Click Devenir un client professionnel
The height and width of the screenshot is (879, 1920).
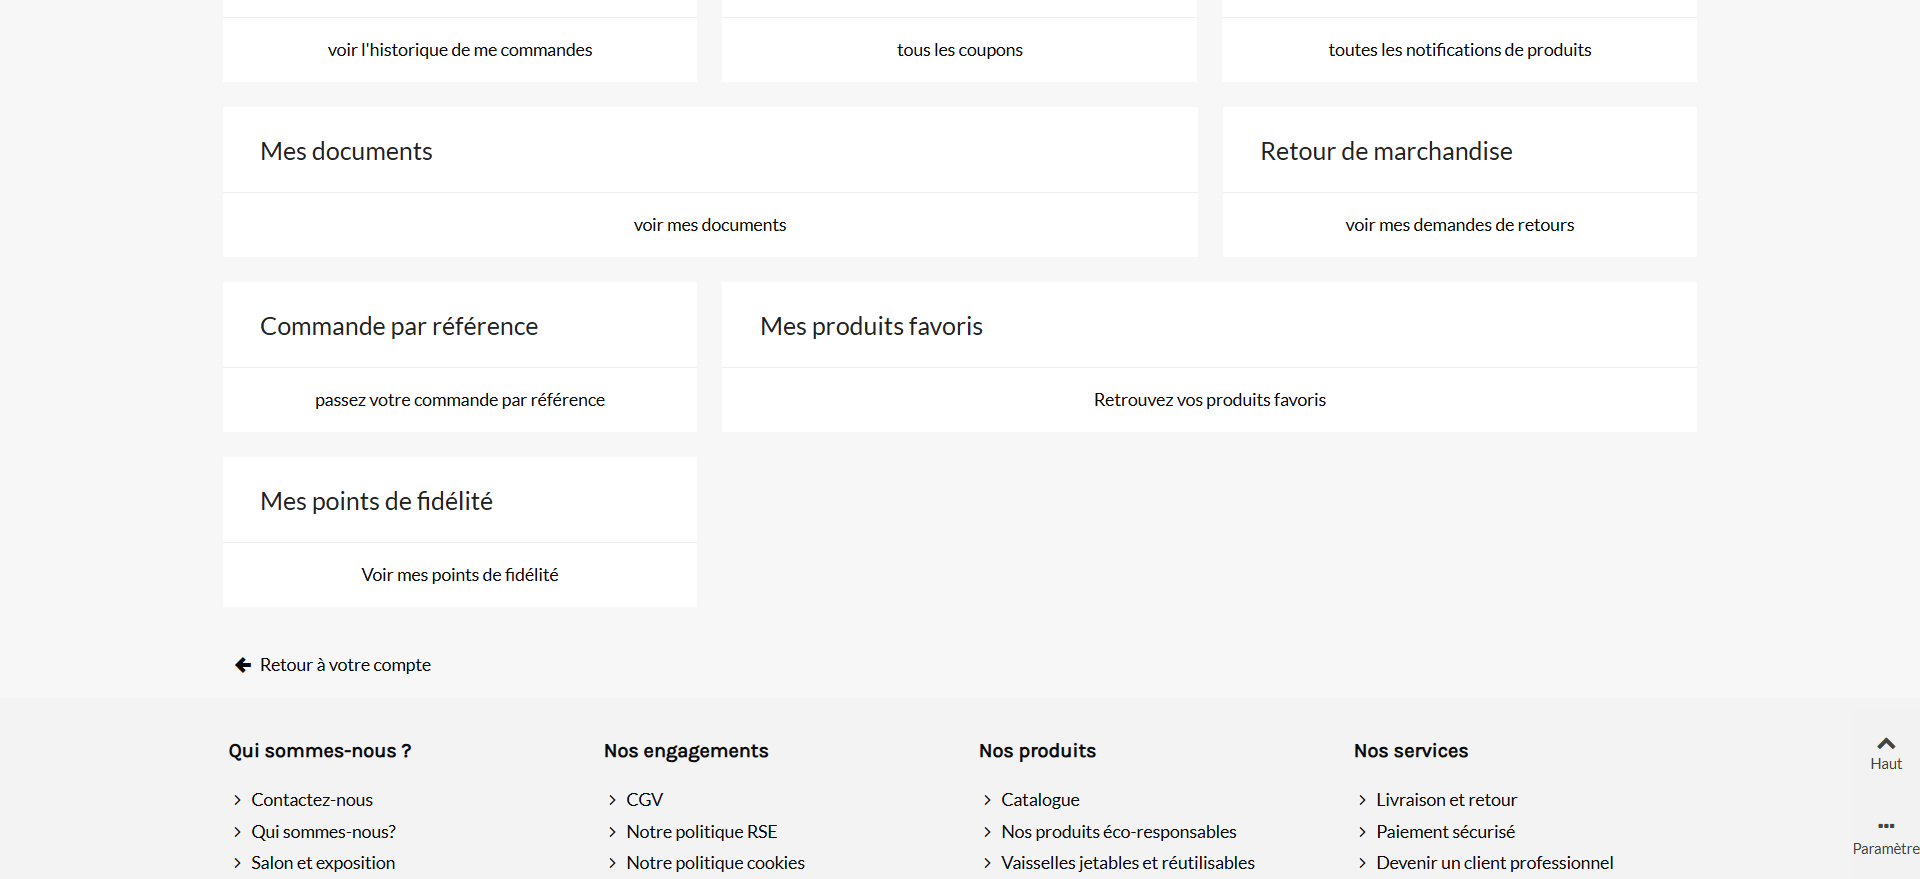1494,863
